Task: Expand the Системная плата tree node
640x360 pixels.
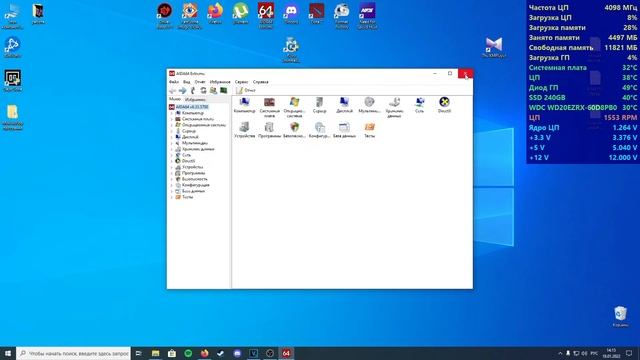Action: (172, 119)
